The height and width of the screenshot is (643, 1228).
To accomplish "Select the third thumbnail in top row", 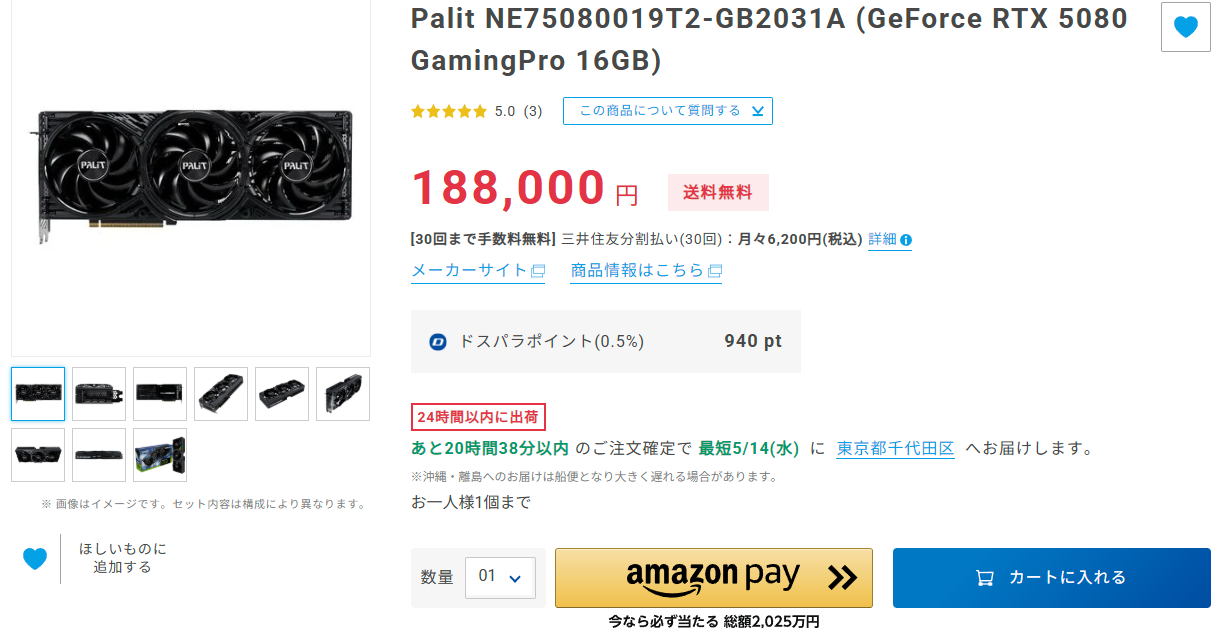I will point(160,394).
